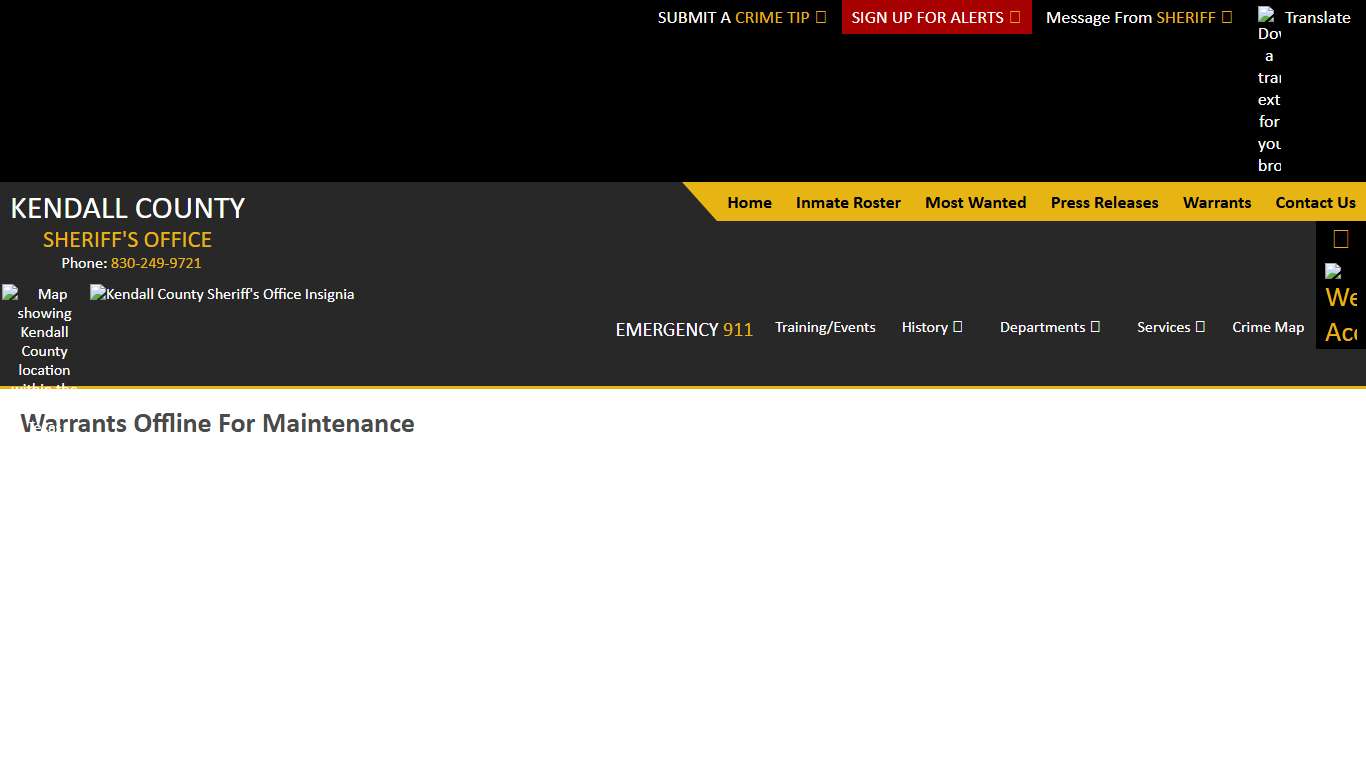Click the Sign Up For Alerts external icon
The image size is (1366, 768).
[x=1015, y=16]
